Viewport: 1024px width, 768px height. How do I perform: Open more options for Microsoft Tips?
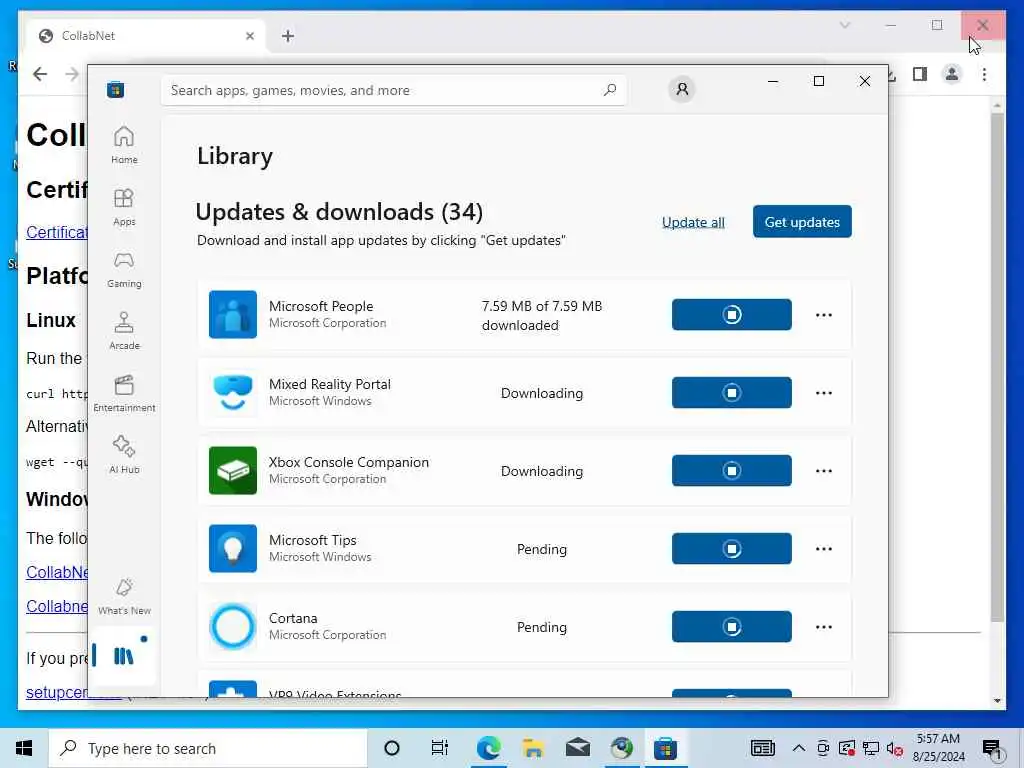tap(824, 549)
